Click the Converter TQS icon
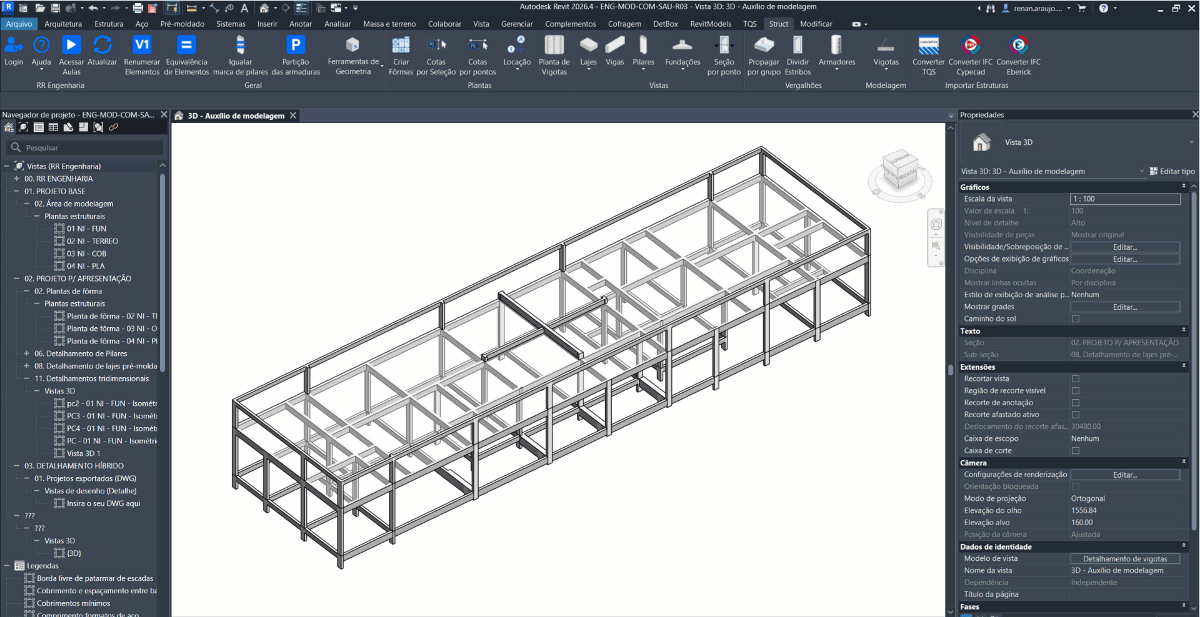The width and height of the screenshot is (1200, 617). [x=929, y=45]
